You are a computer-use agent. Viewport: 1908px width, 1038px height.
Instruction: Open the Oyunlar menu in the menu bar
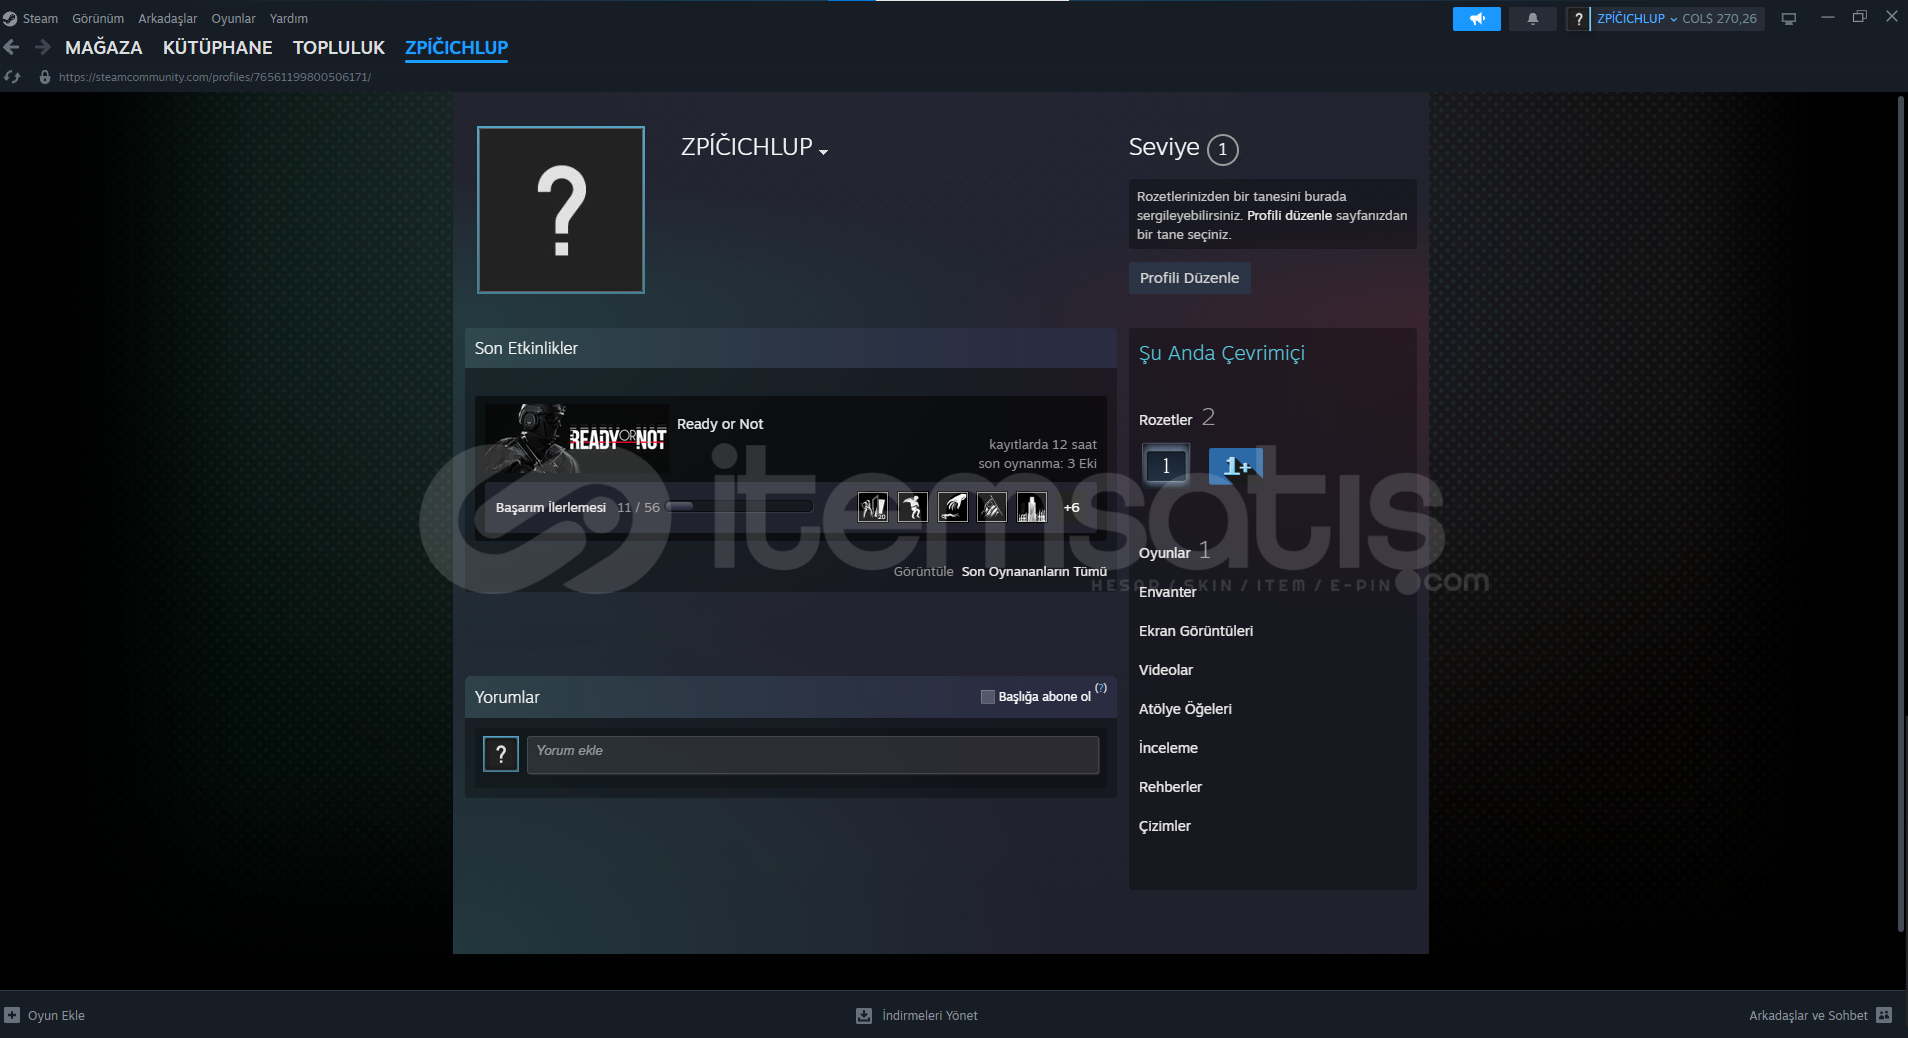pos(233,19)
